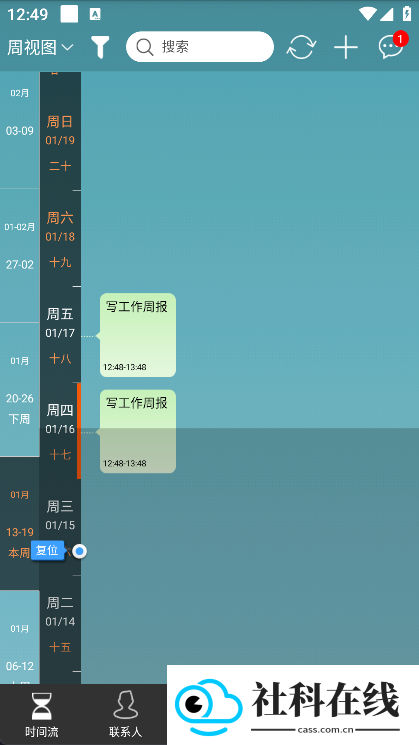This screenshot has width=419, height=745.
Task: Jump to week 27-02 in 01-02月
Action: click(x=19, y=256)
